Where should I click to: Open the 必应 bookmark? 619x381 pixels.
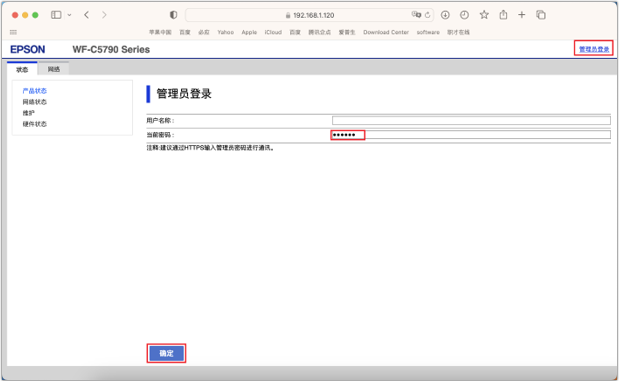pos(204,32)
